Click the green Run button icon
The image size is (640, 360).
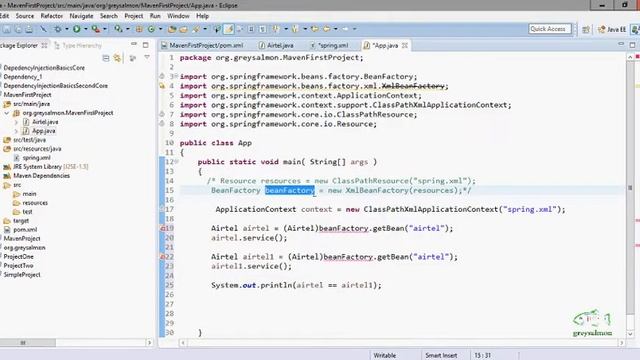(x=76, y=29)
